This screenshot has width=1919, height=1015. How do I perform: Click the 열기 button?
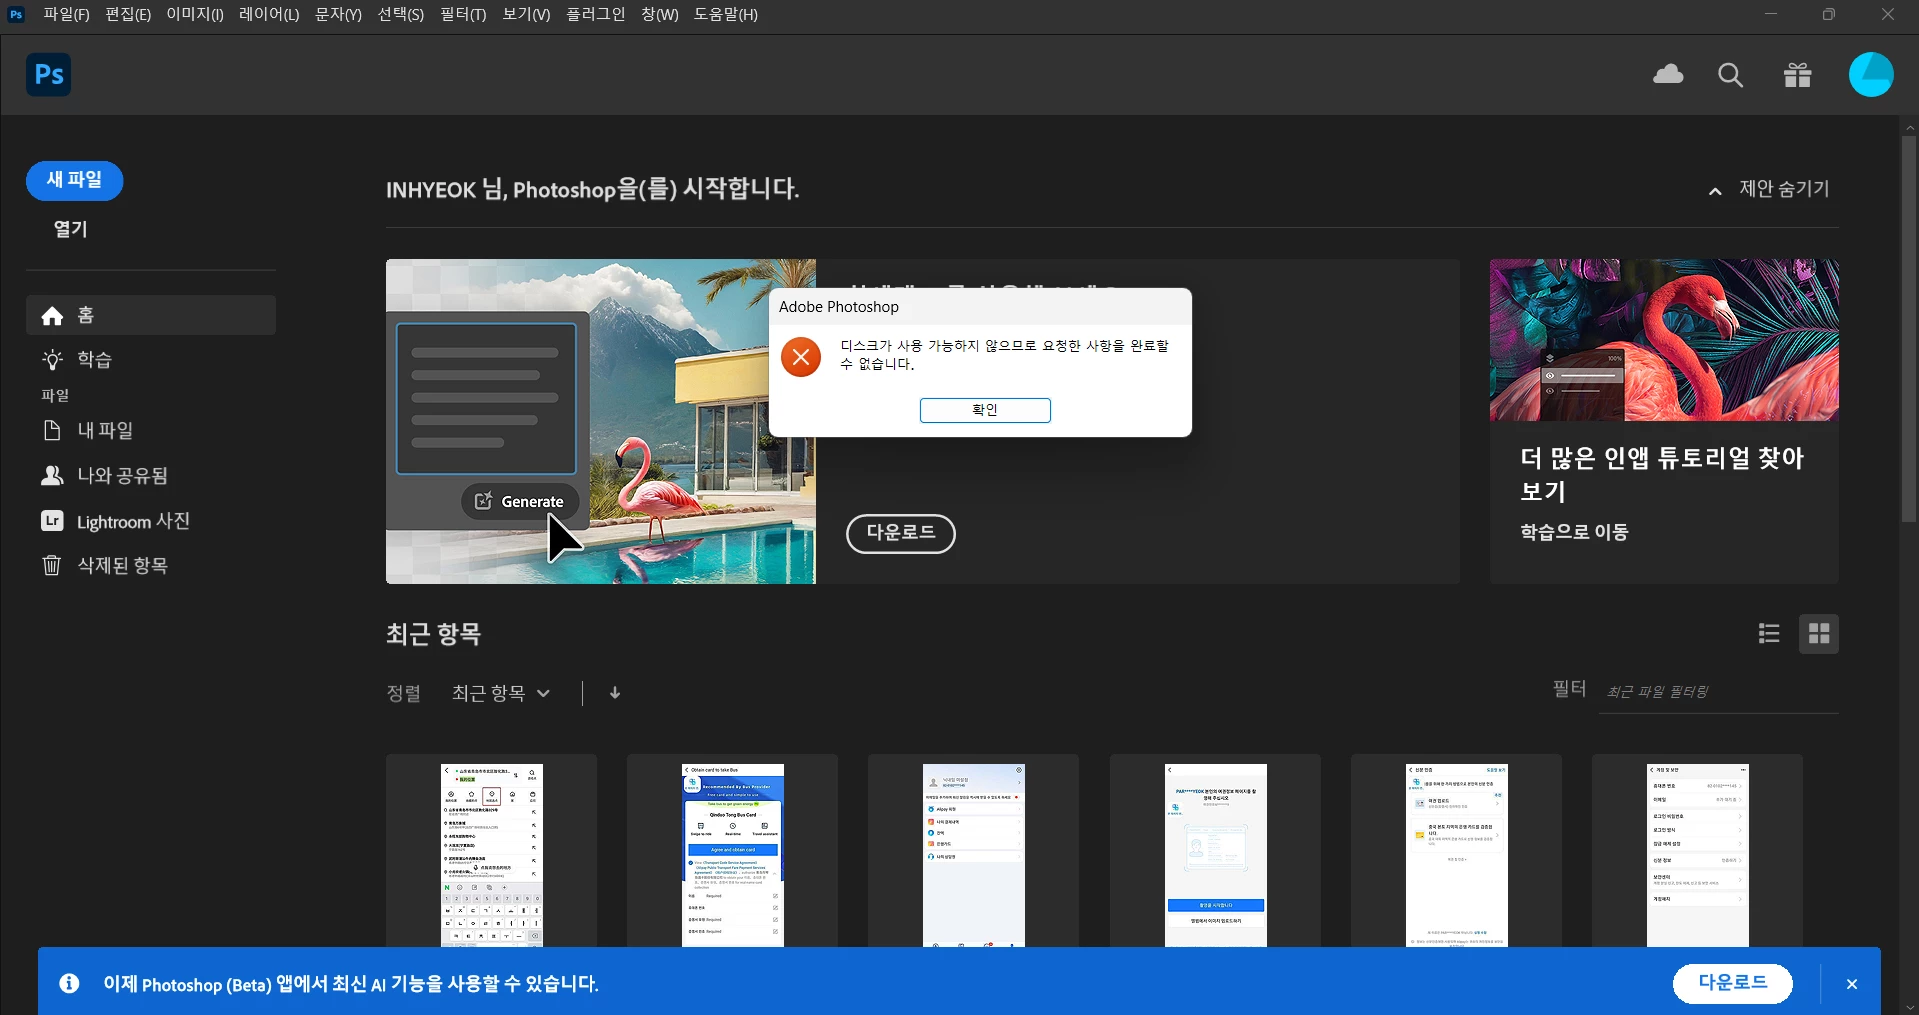pyautogui.click(x=70, y=229)
